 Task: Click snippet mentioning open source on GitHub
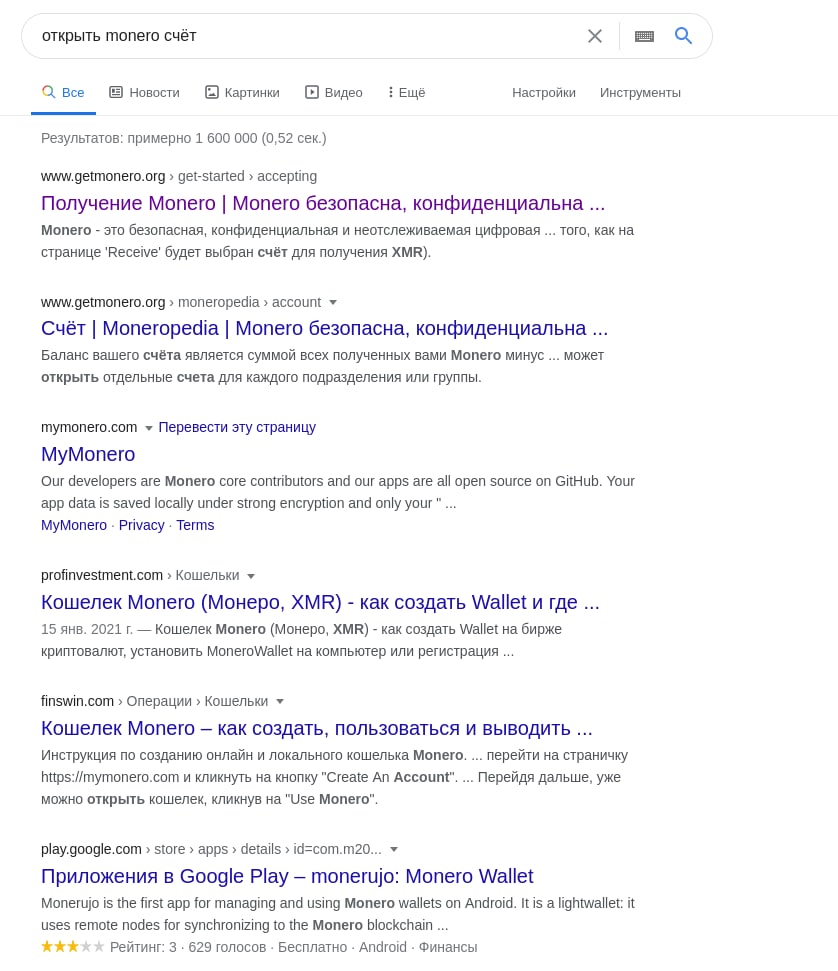tap(338, 492)
